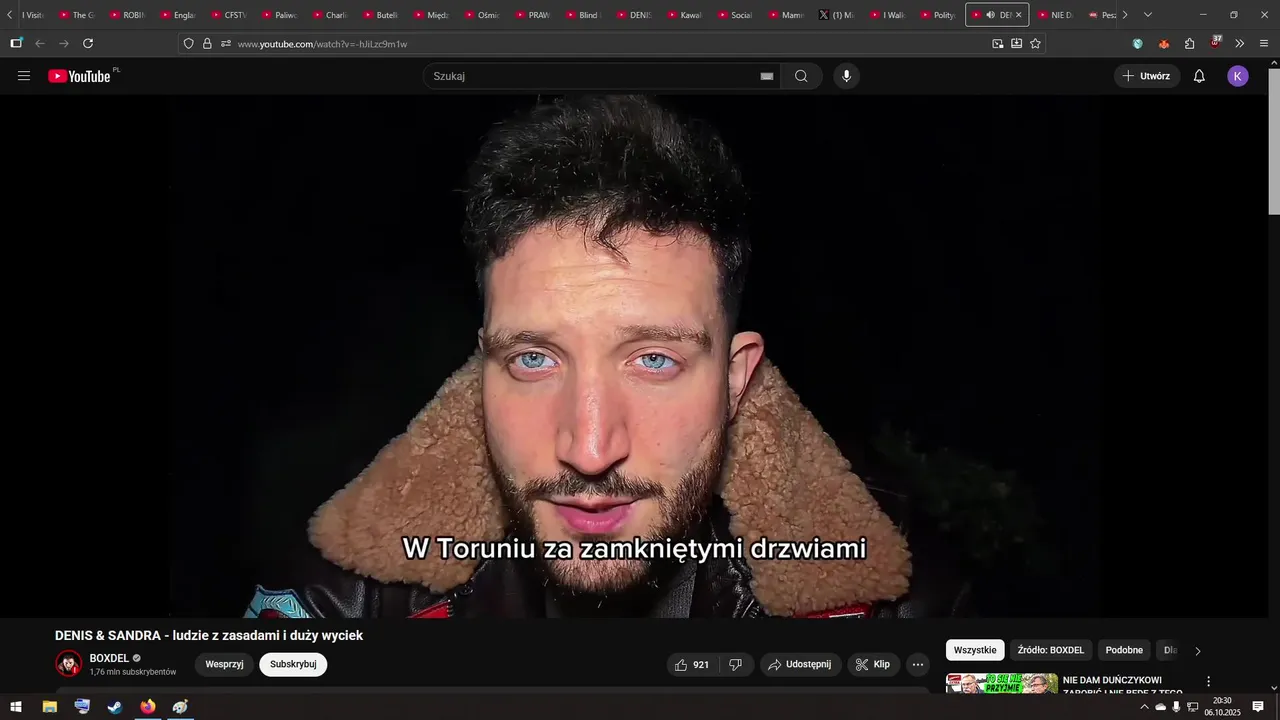The image size is (1280, 720).
Task: Switch to the Kawal tab
Action: pos(685,15)
